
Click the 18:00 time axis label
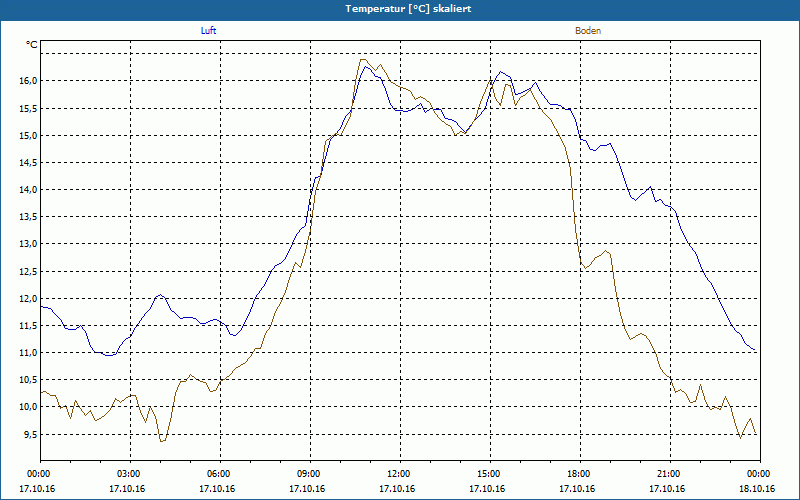click(x=581, y=474)
